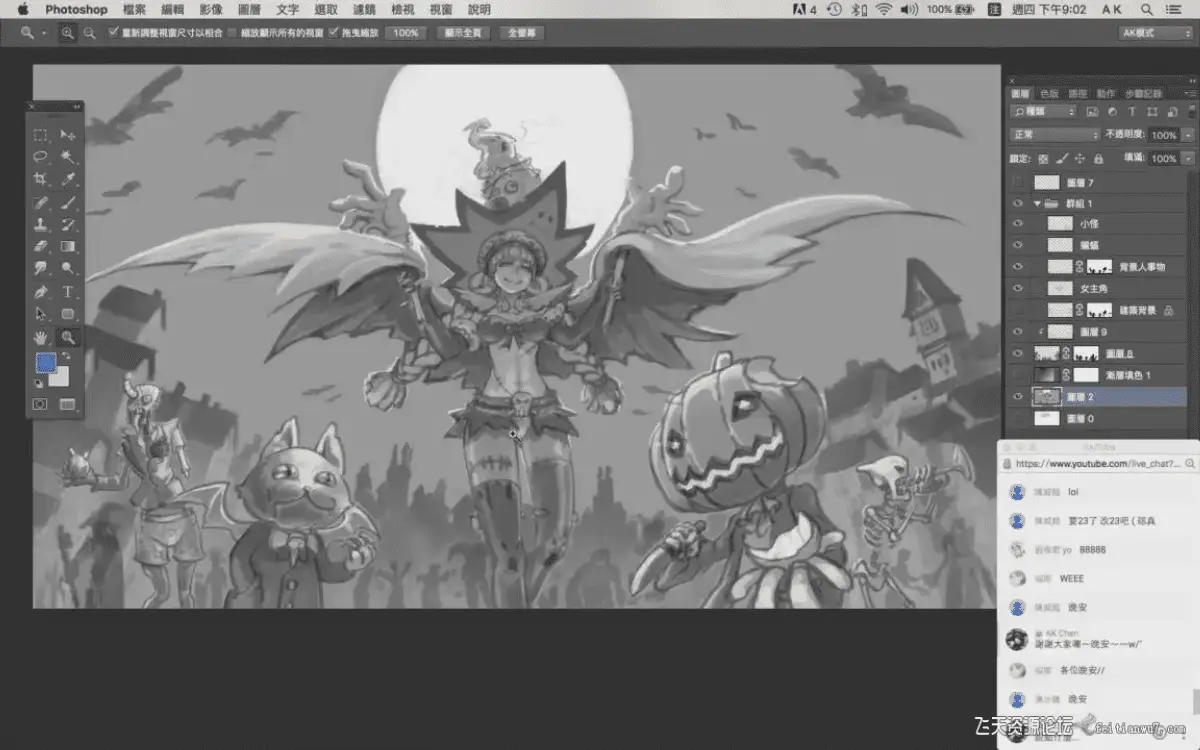Click the 100% zoom button
1200x750 pixels.
405,33
